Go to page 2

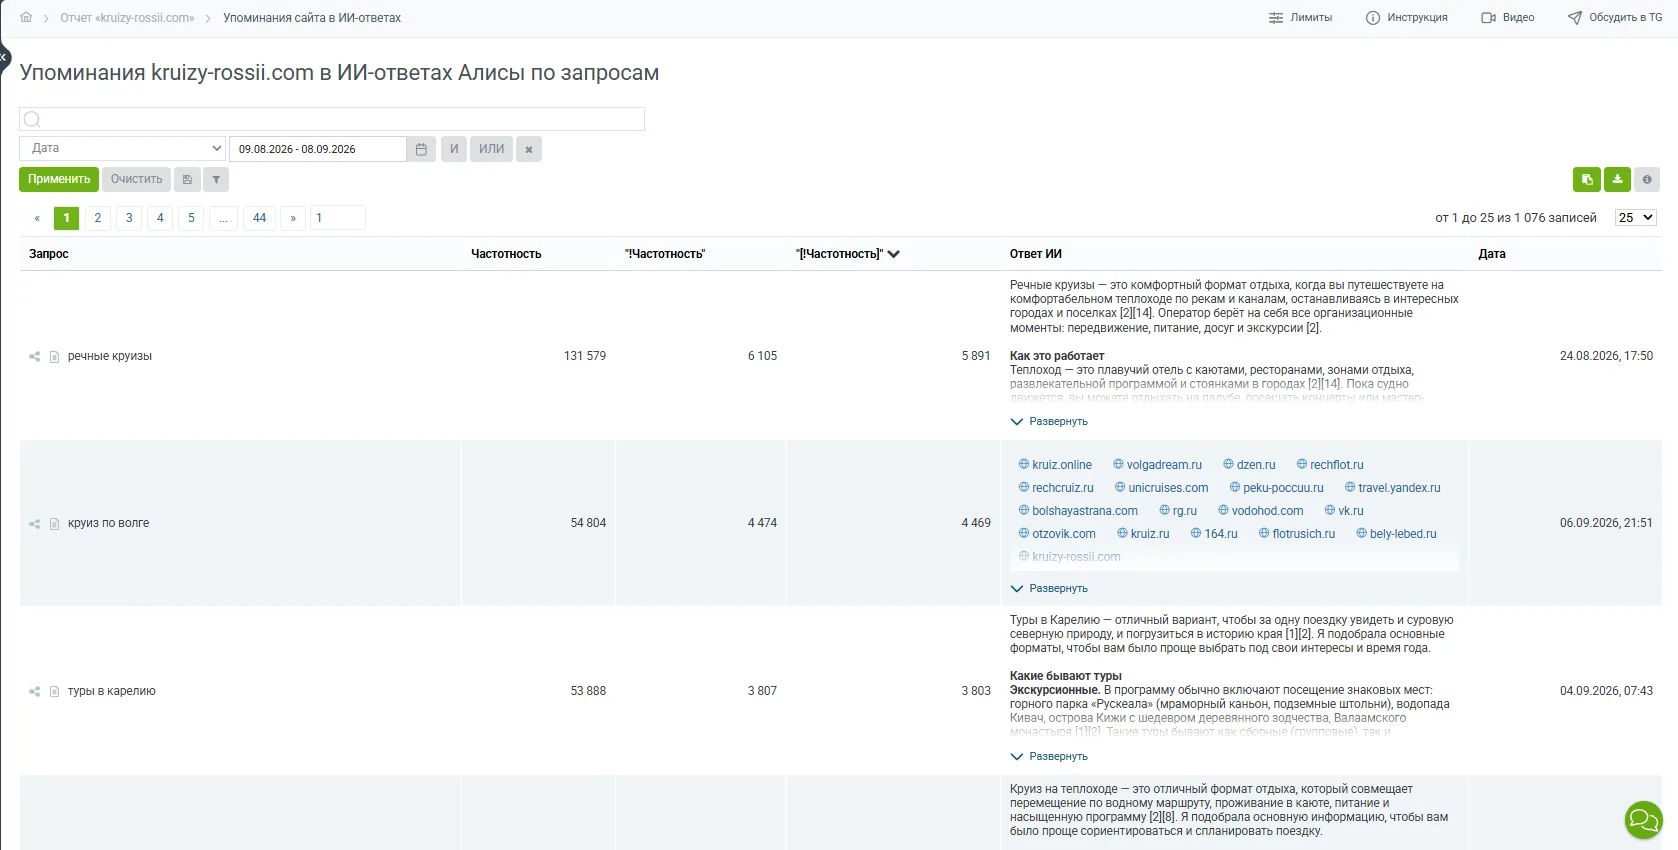tap(98, 218)
